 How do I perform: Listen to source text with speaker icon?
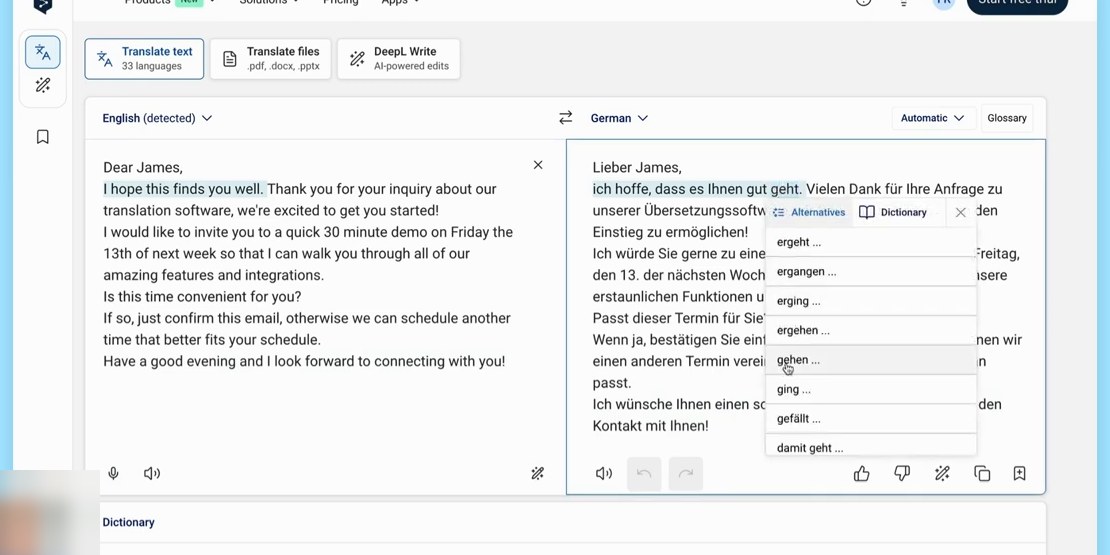point(151,474)
